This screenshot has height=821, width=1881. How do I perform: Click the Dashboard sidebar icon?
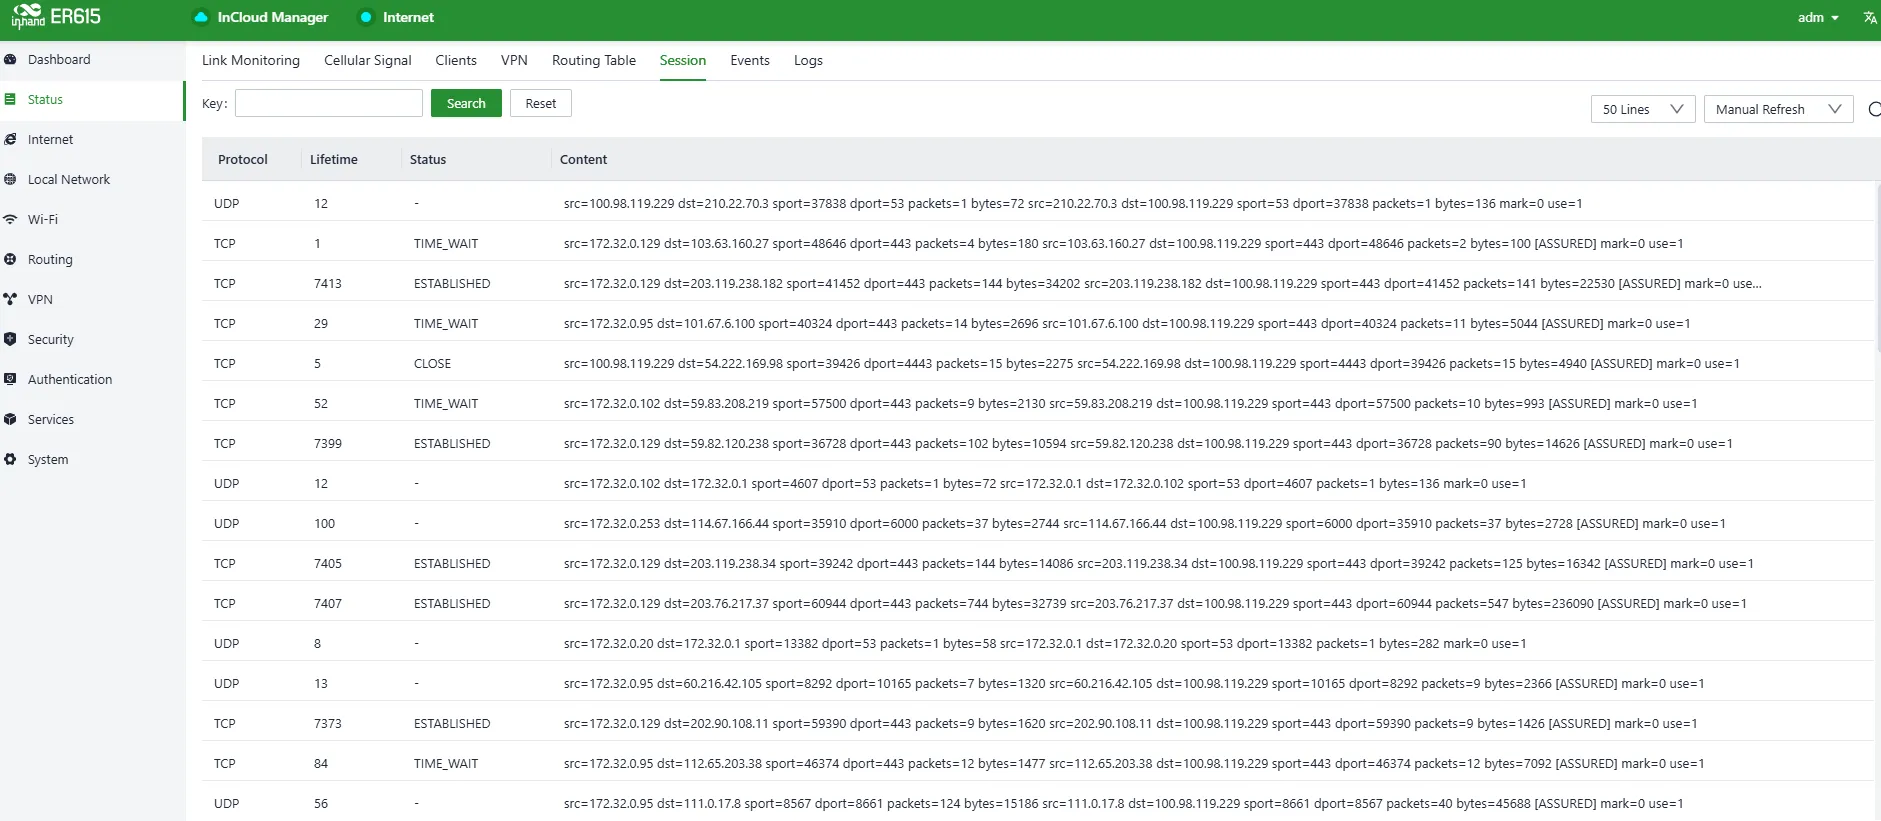tap(10, 59)
